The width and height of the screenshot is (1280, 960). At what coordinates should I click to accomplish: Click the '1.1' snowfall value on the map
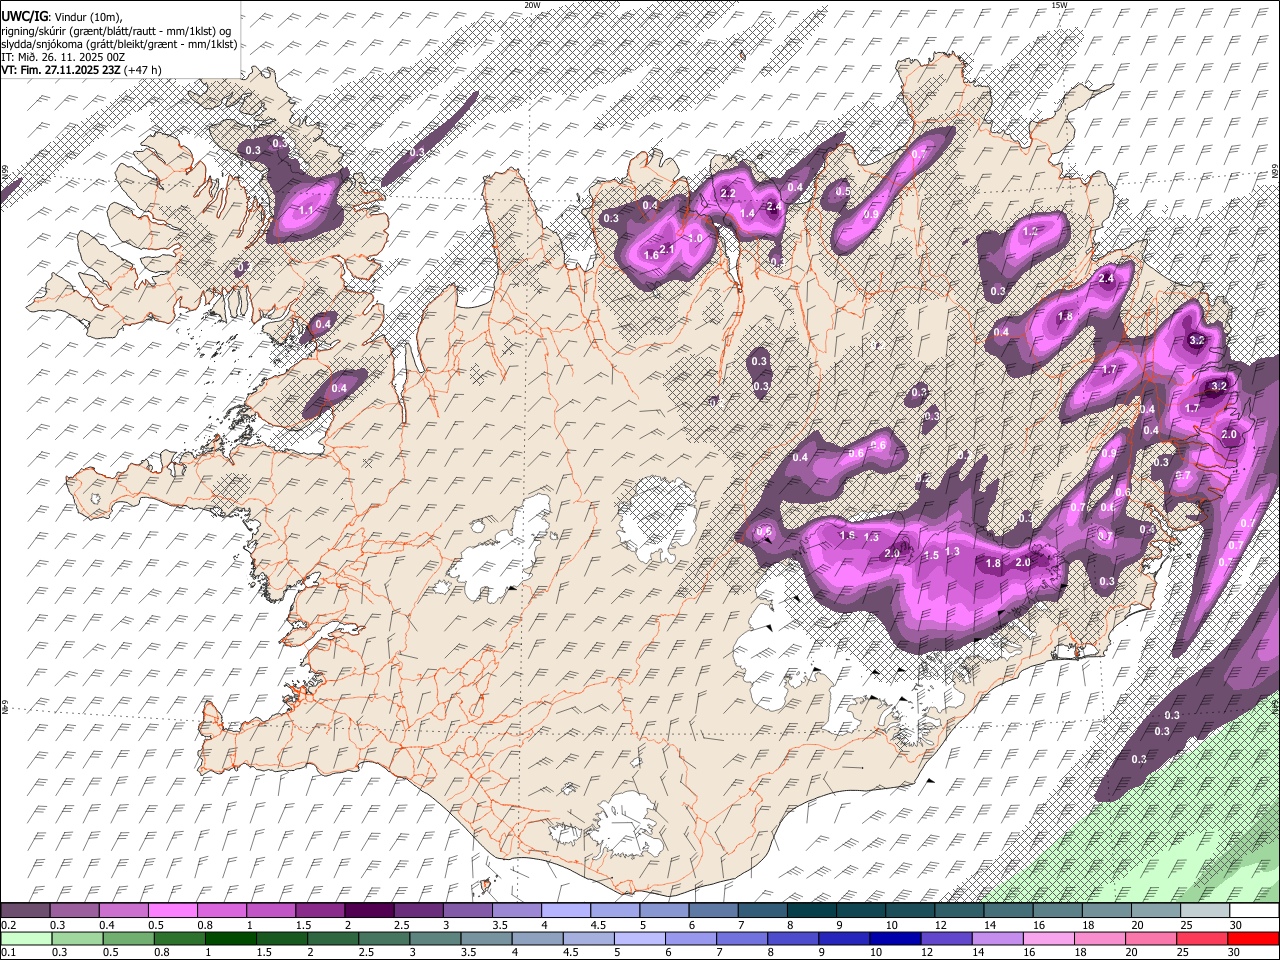pyautogui.click(x=306, y=211)
